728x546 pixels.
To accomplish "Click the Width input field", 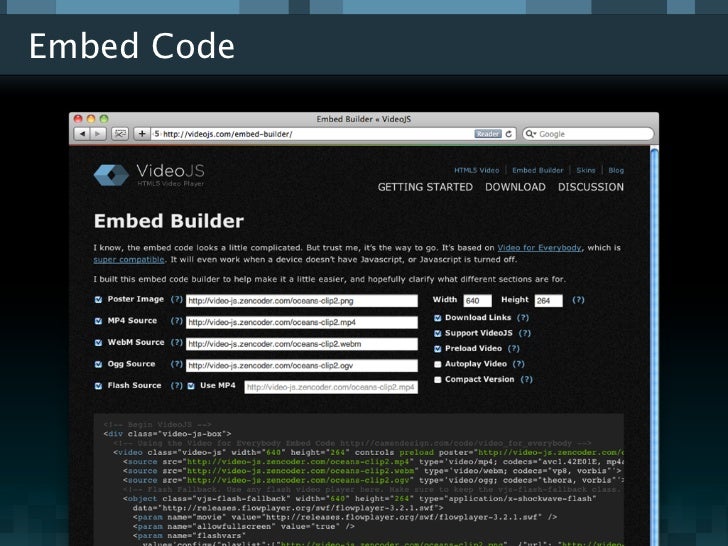I will [x=477, y=301].
